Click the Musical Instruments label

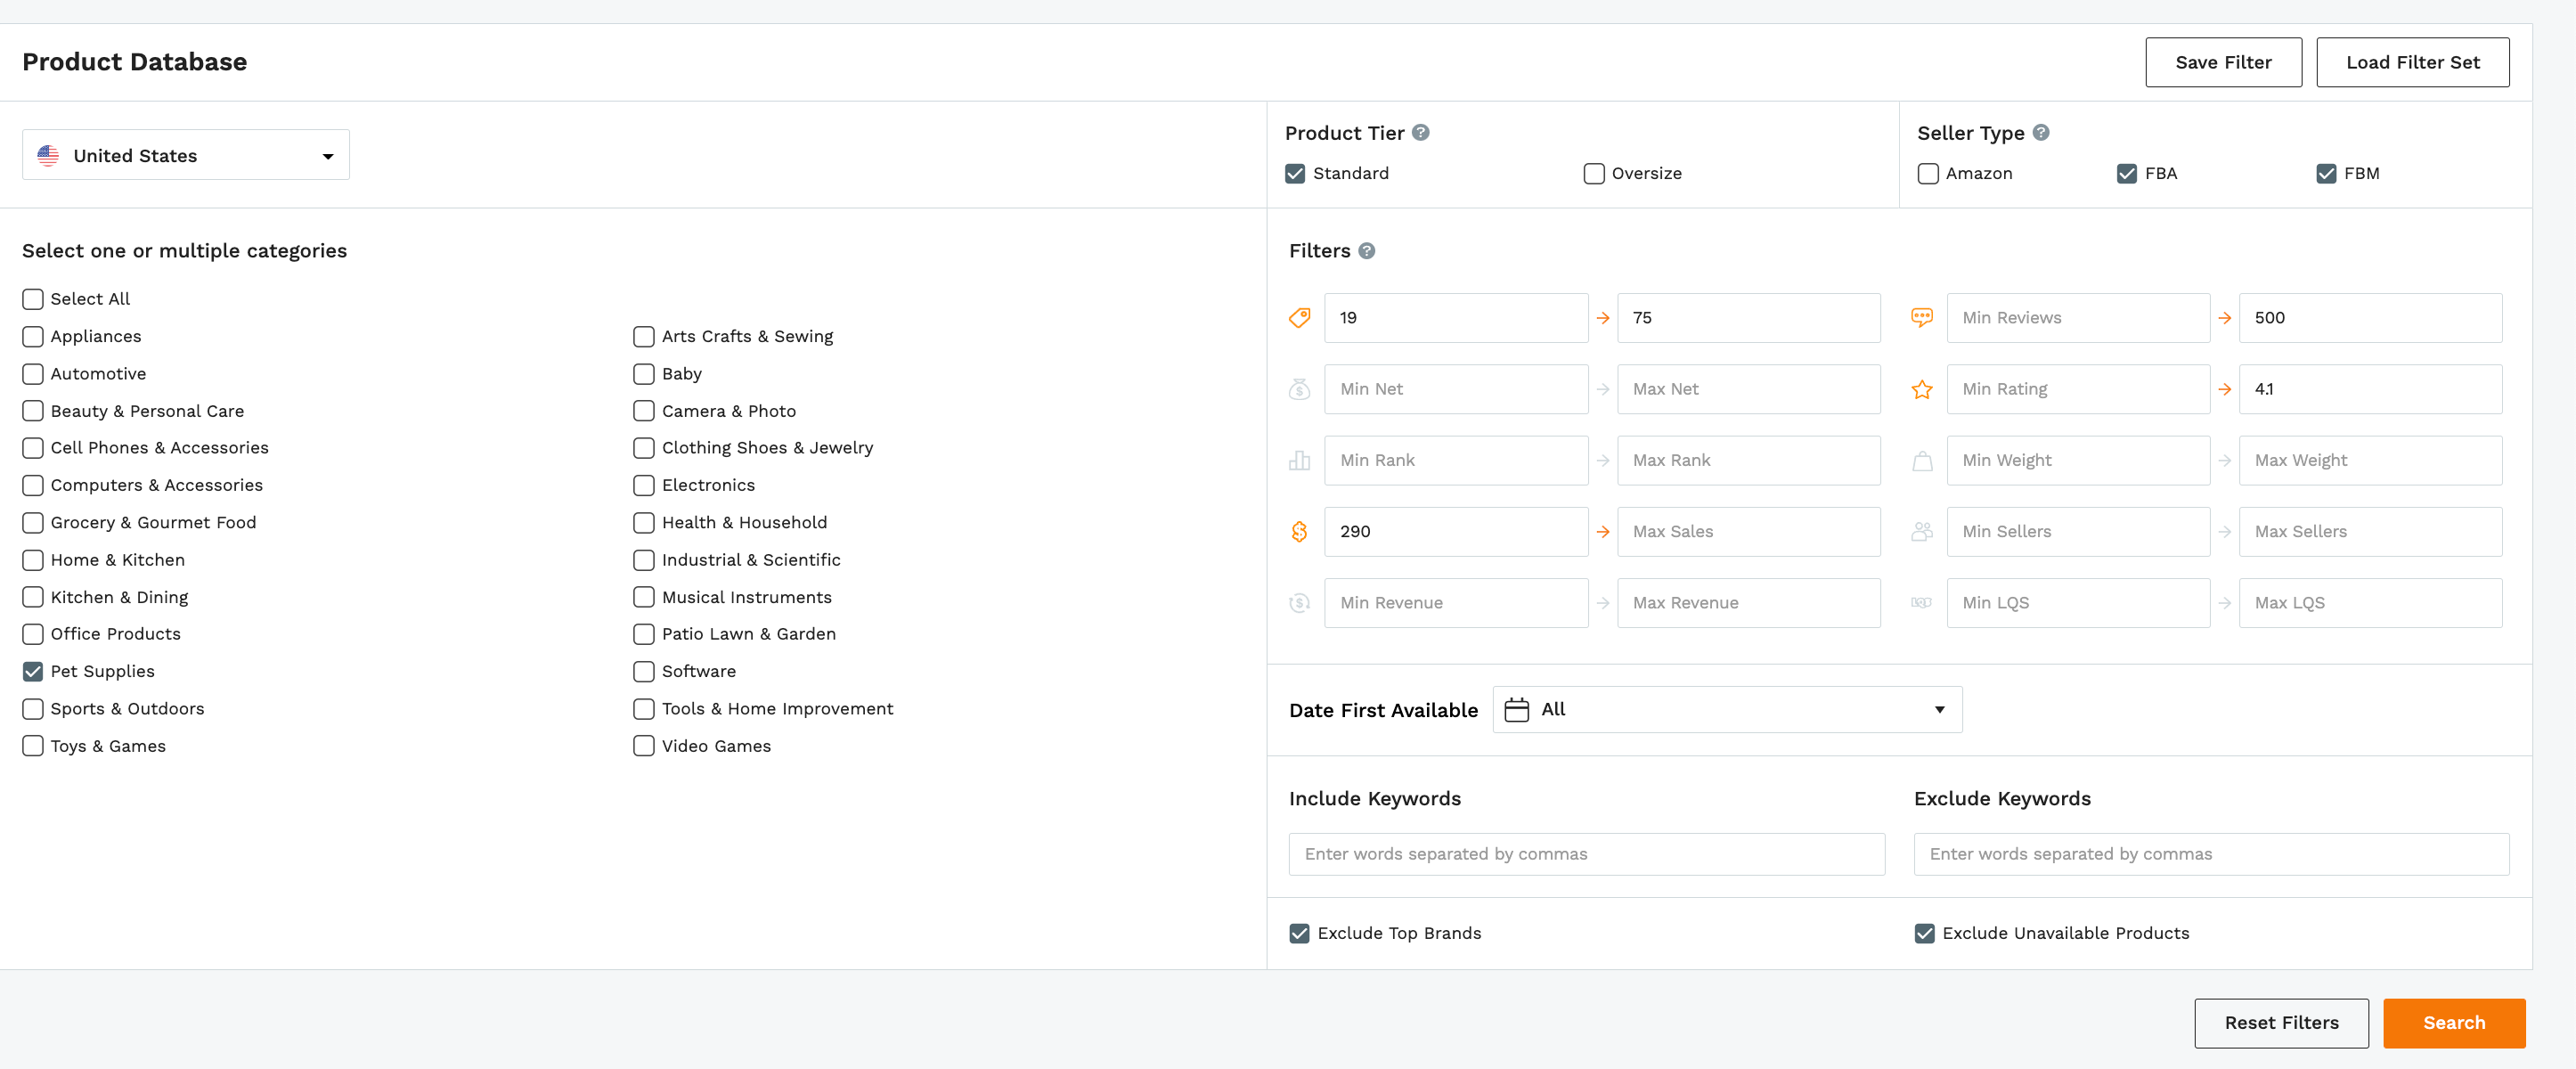coord(746,597)
